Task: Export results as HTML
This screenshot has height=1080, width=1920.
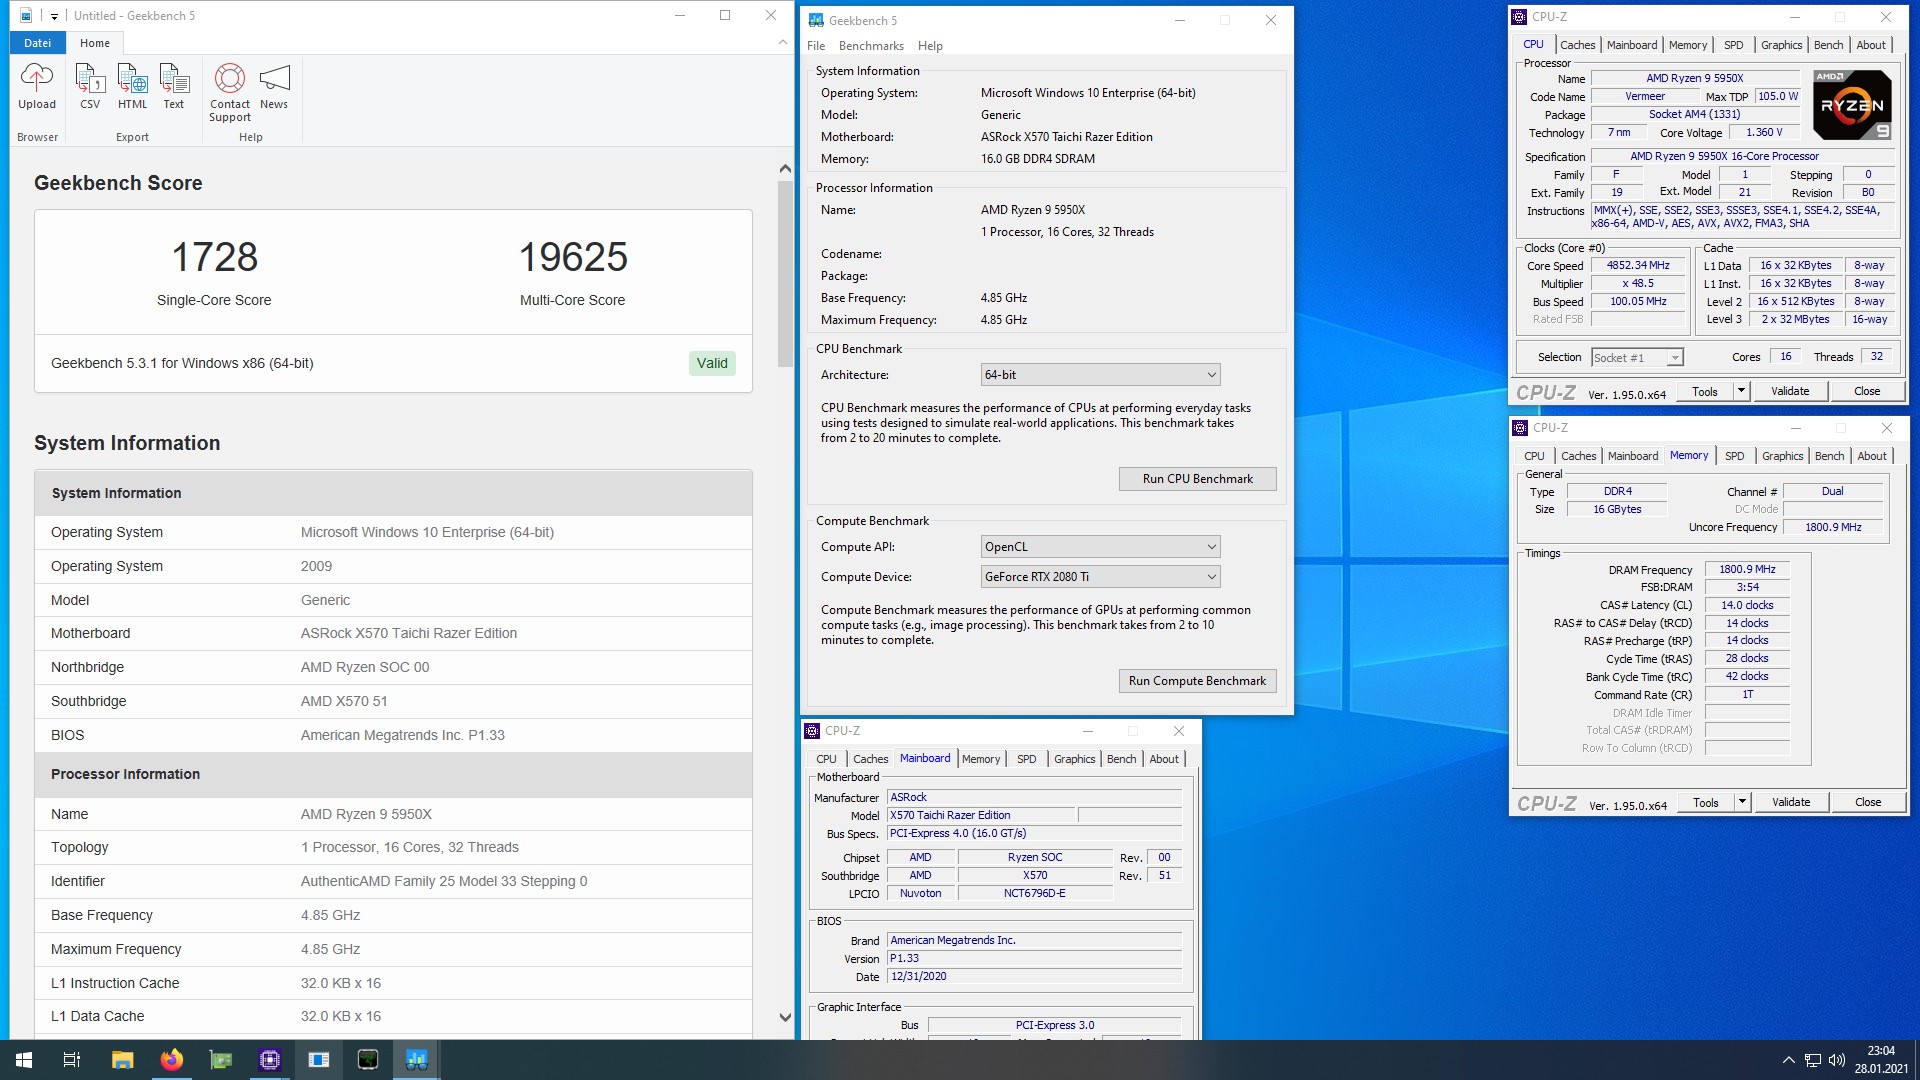Action: (x=132, y=86)
